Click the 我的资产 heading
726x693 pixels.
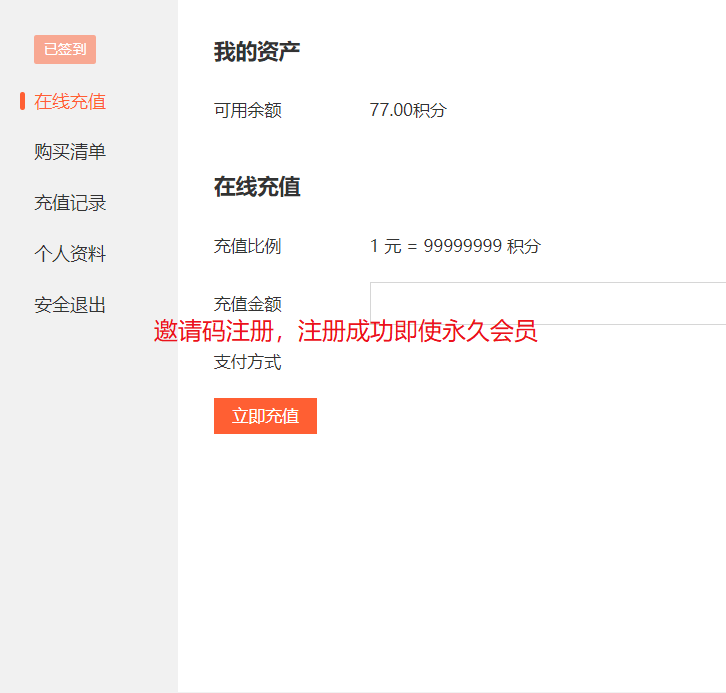(x=257, y=51)
